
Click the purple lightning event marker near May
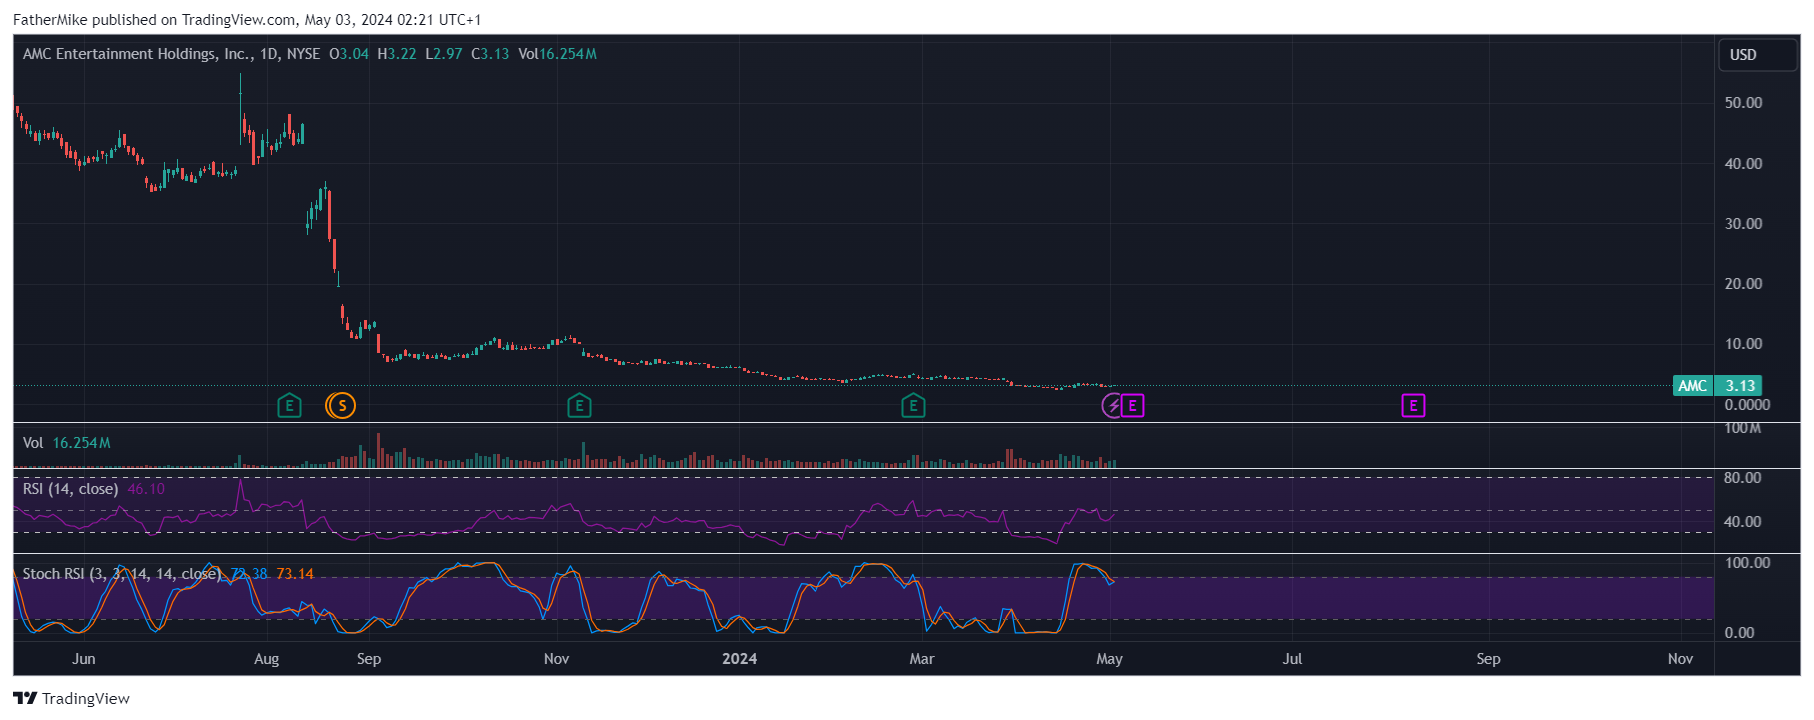point(1112,405)
